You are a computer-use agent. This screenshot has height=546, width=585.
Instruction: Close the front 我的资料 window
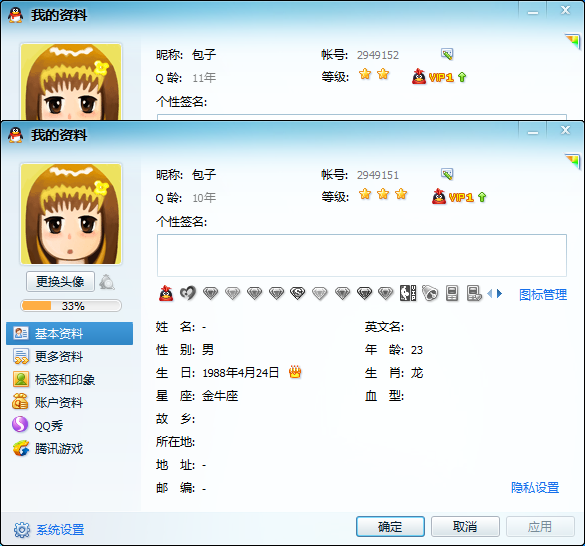tap(565, 131)
